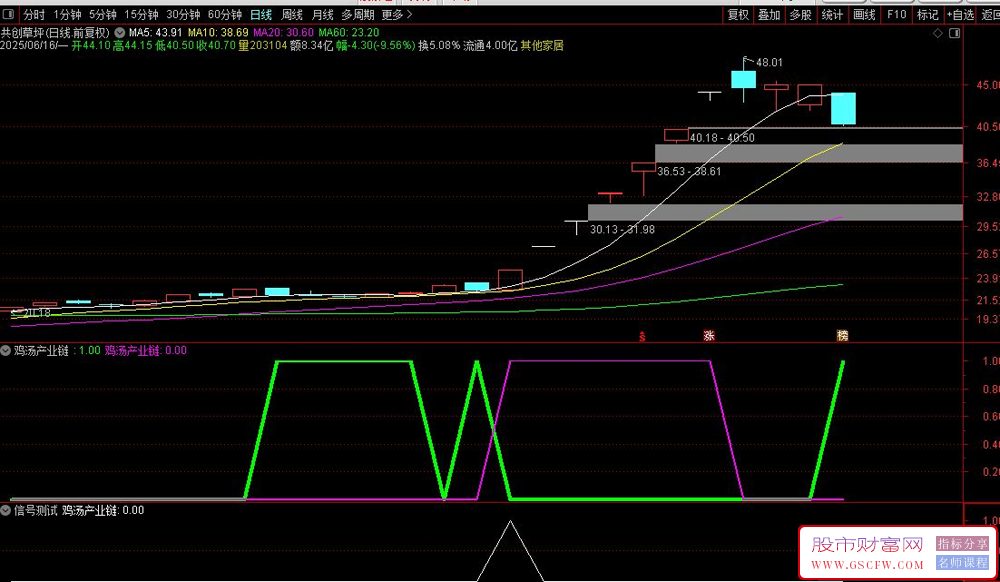Click the diamond icon above the chart

click(938, 33)
